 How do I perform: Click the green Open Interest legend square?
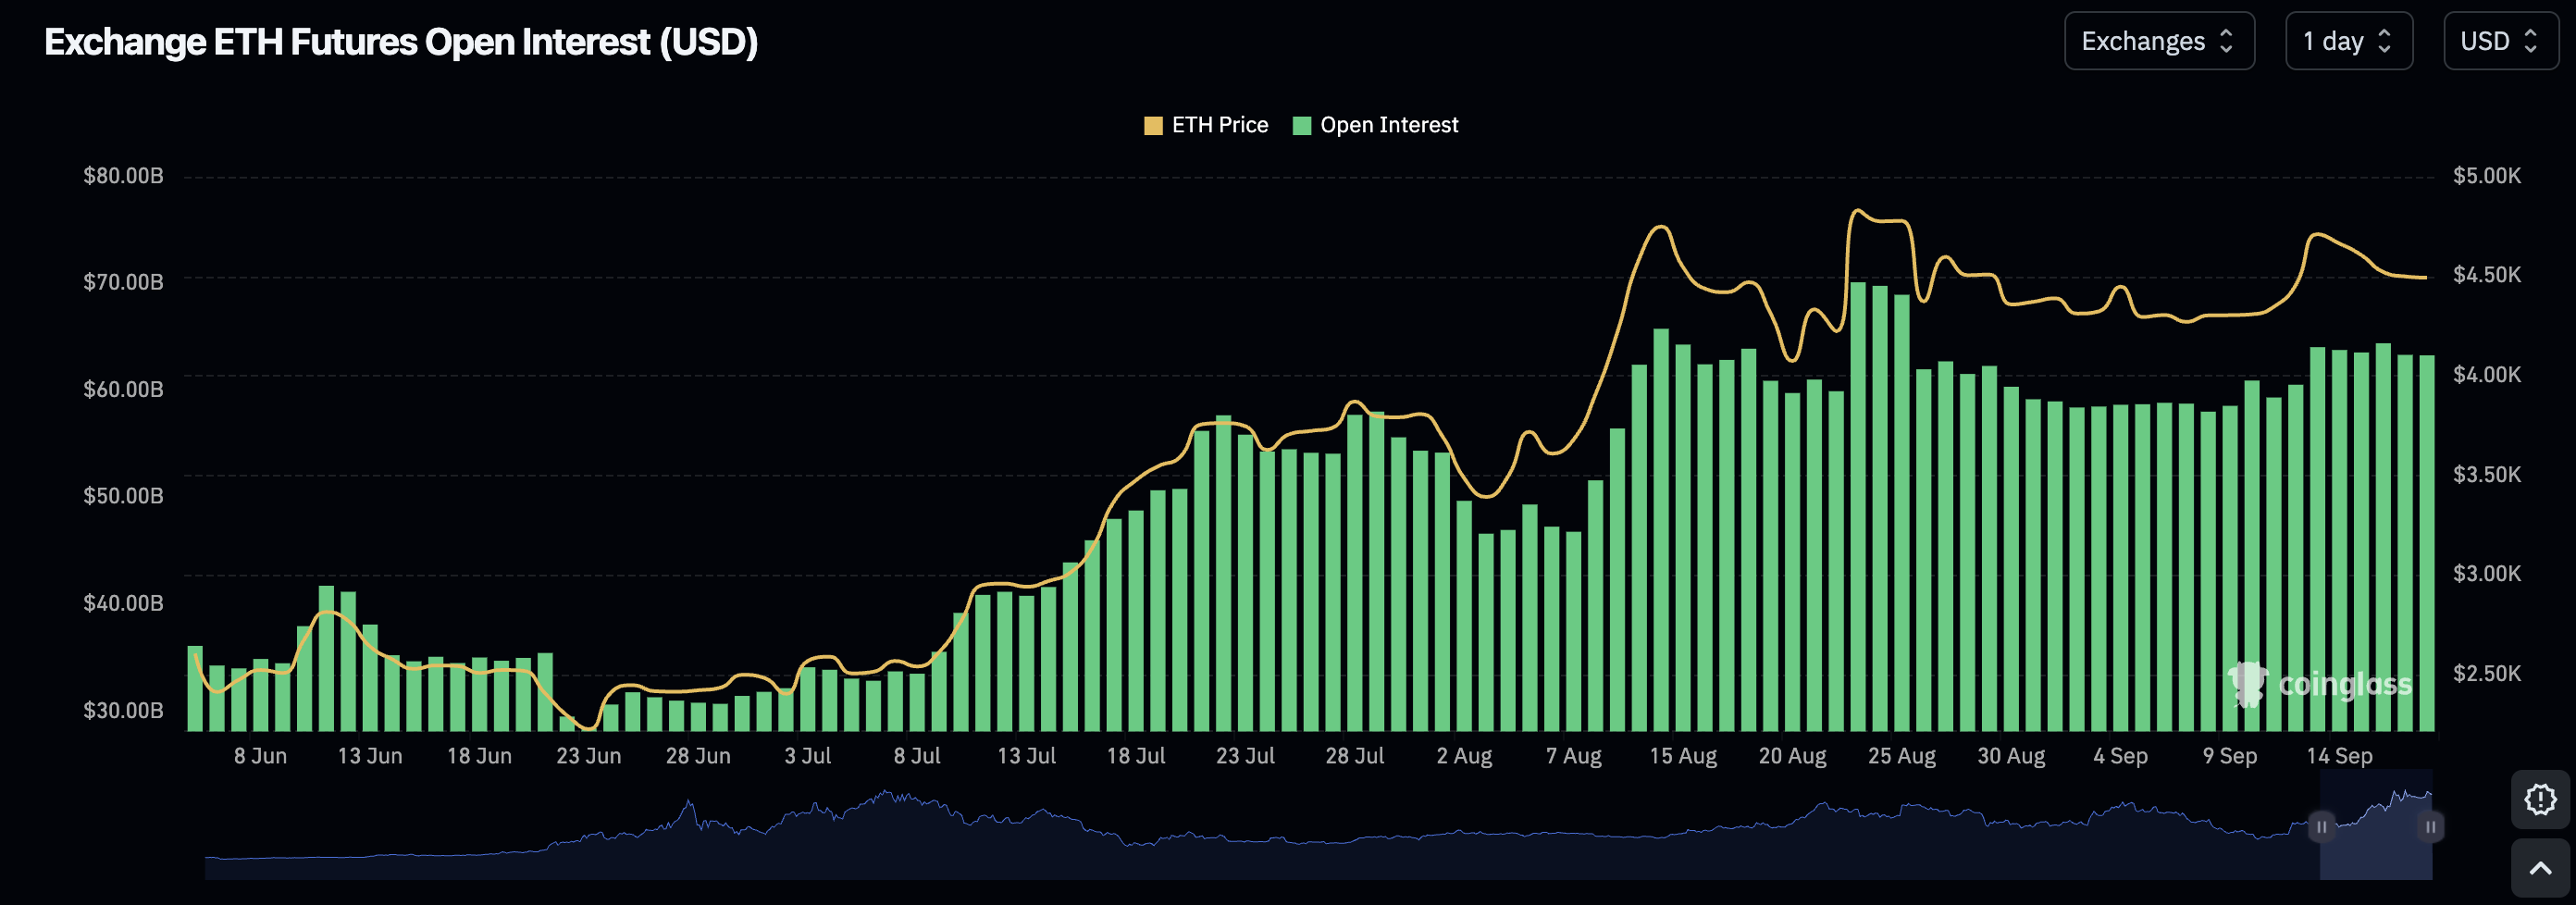pos(1301,126)
